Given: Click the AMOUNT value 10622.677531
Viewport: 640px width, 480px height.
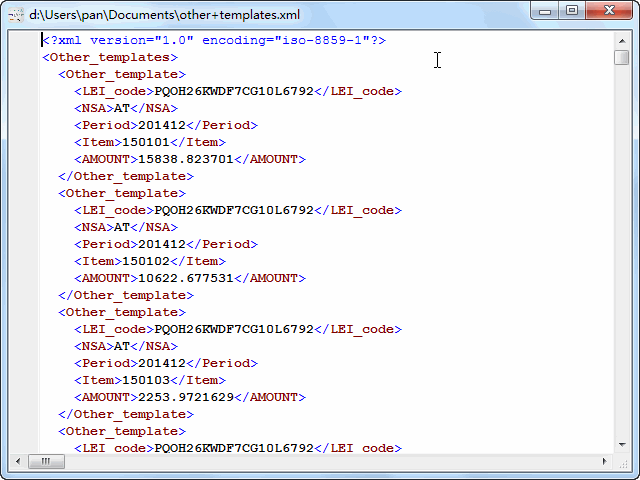Looking at the screenshot, I should [x=186, y=278].
